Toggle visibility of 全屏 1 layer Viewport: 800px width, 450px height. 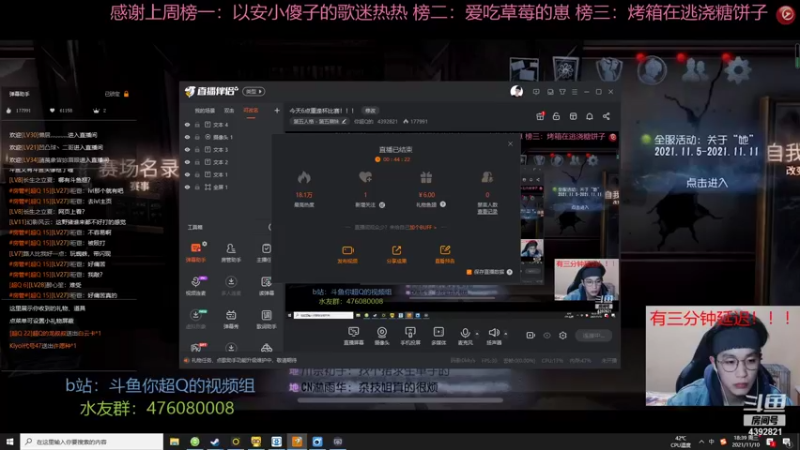(187, 187)
